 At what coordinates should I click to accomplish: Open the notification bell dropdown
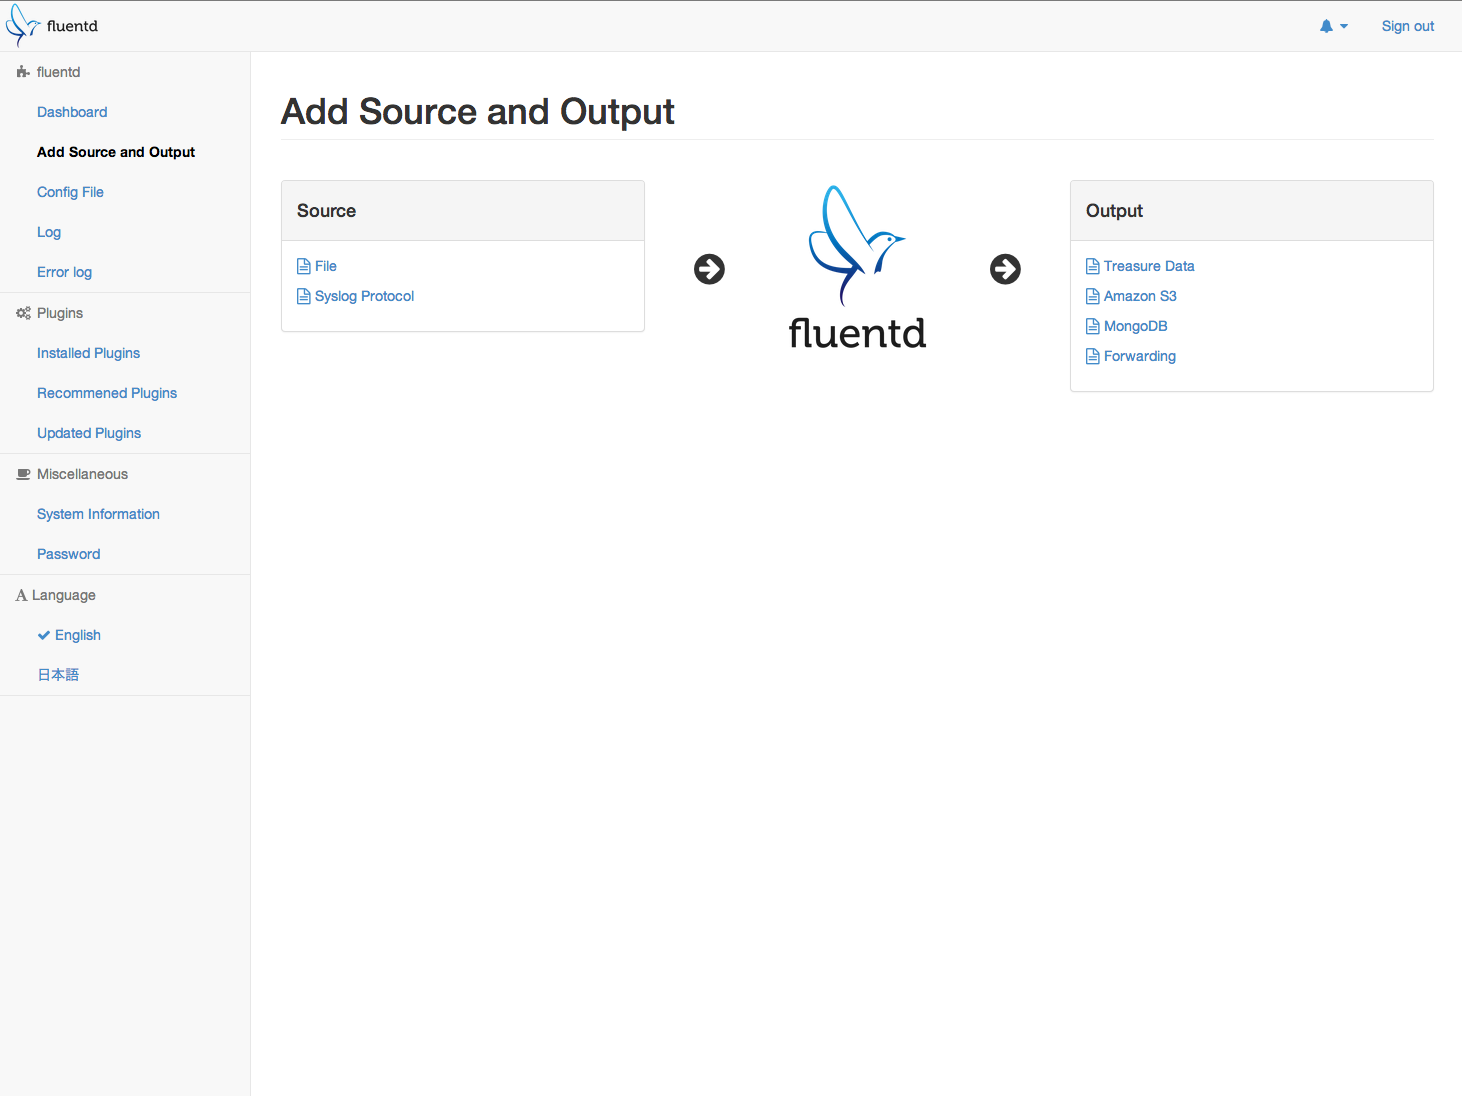pos(1333,26)
